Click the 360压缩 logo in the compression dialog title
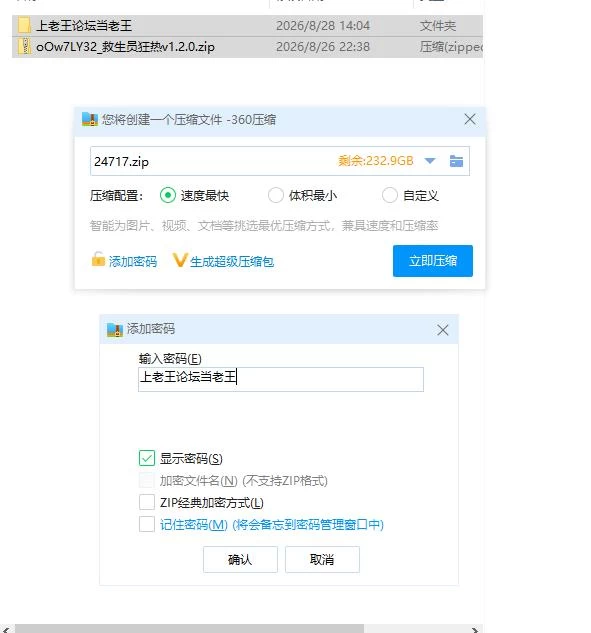This screenshot has height=633, width=591. pyautogui.click(x=90, y=119)
